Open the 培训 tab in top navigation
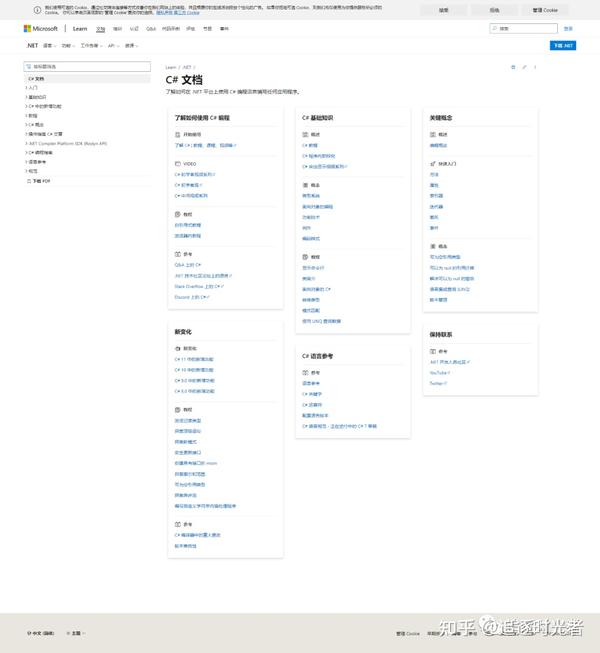The height and width of the screenshot is (653, 600). (x=118, y=29)
